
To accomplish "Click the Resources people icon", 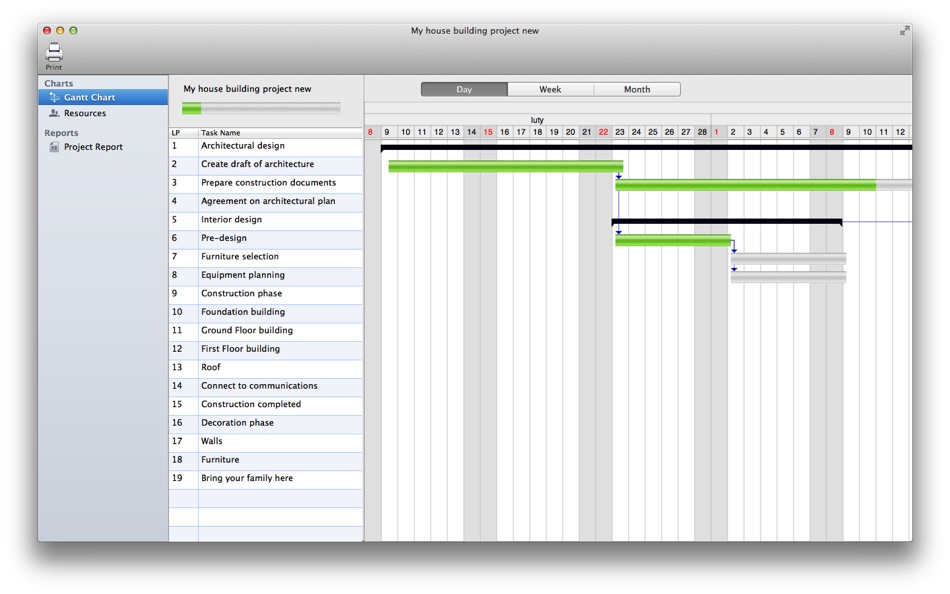I will tap(55, 113).
